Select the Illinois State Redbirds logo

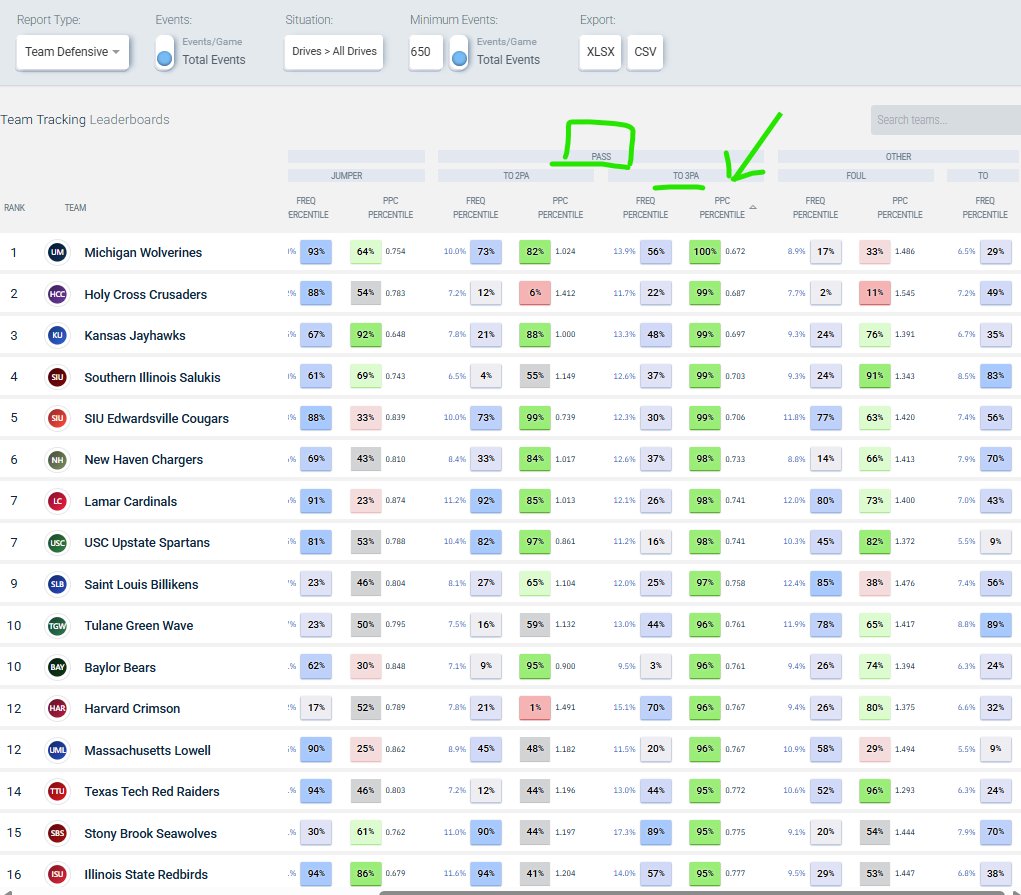tap(57, 874)
